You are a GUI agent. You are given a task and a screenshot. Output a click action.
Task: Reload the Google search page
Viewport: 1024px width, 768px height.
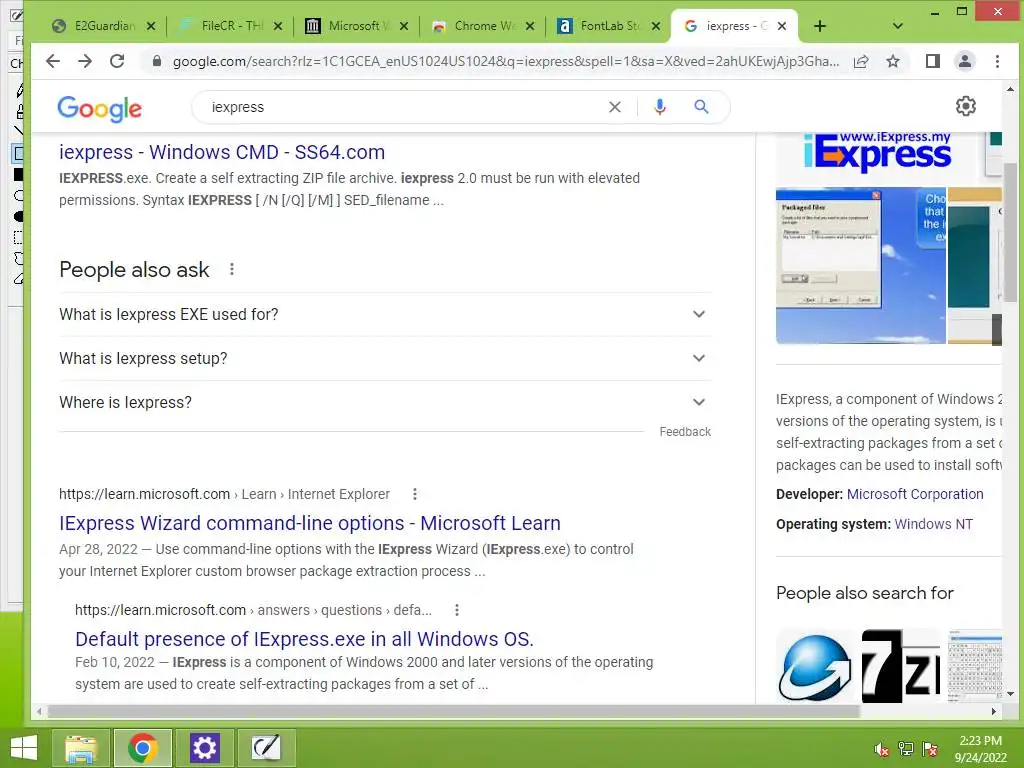point(117,61)
